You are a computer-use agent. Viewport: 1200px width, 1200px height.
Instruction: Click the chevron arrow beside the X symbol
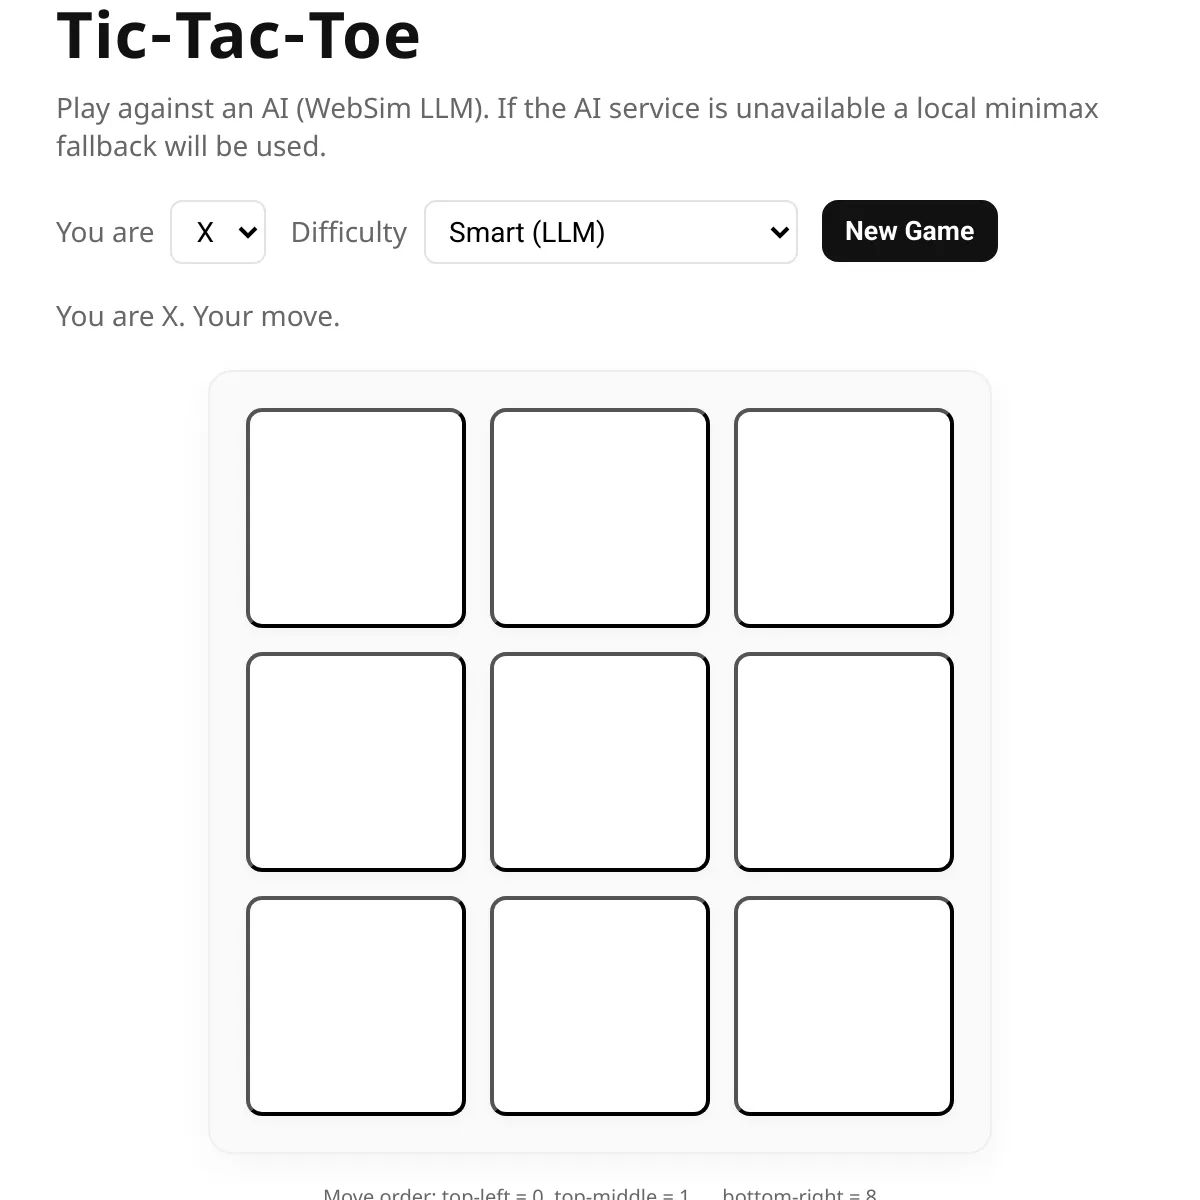tap(248, 233)
